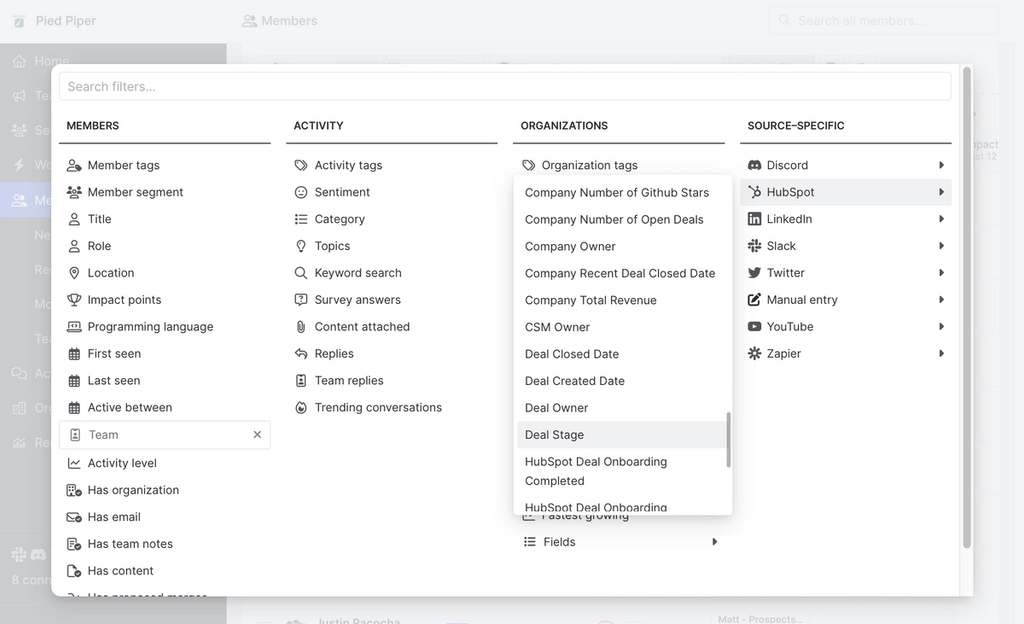Click the Search filters input field
Viewport: 1024px width, 624px height.
pyautogui.click(x=505, y=87)
